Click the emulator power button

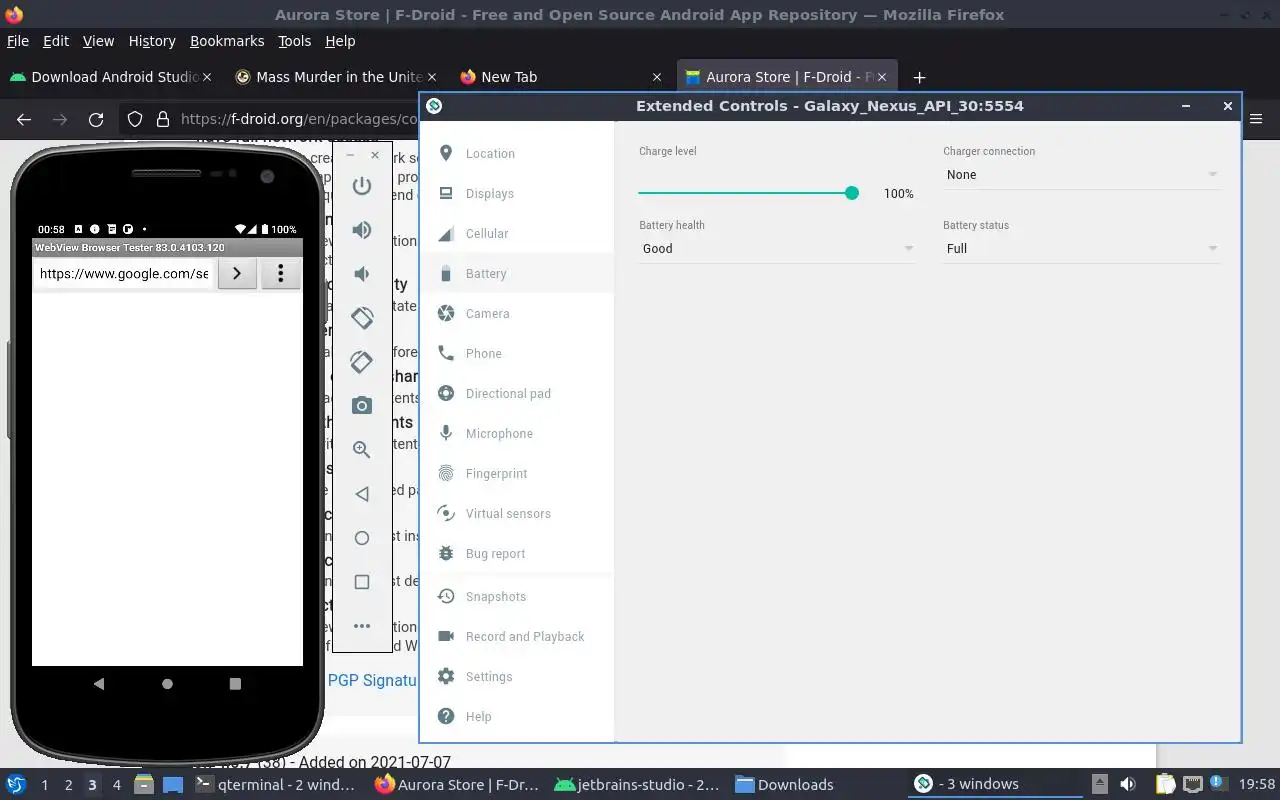(362, 186)
